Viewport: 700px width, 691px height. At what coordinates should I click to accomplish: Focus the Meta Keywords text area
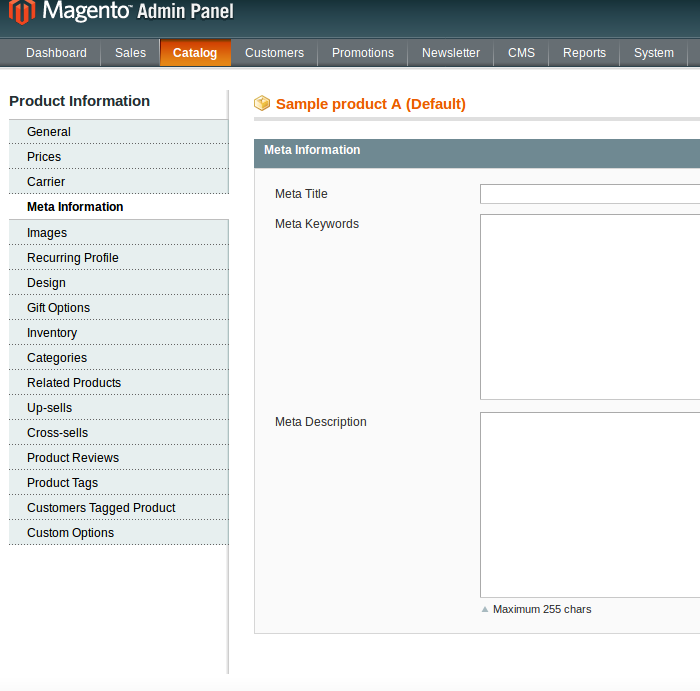589,306
